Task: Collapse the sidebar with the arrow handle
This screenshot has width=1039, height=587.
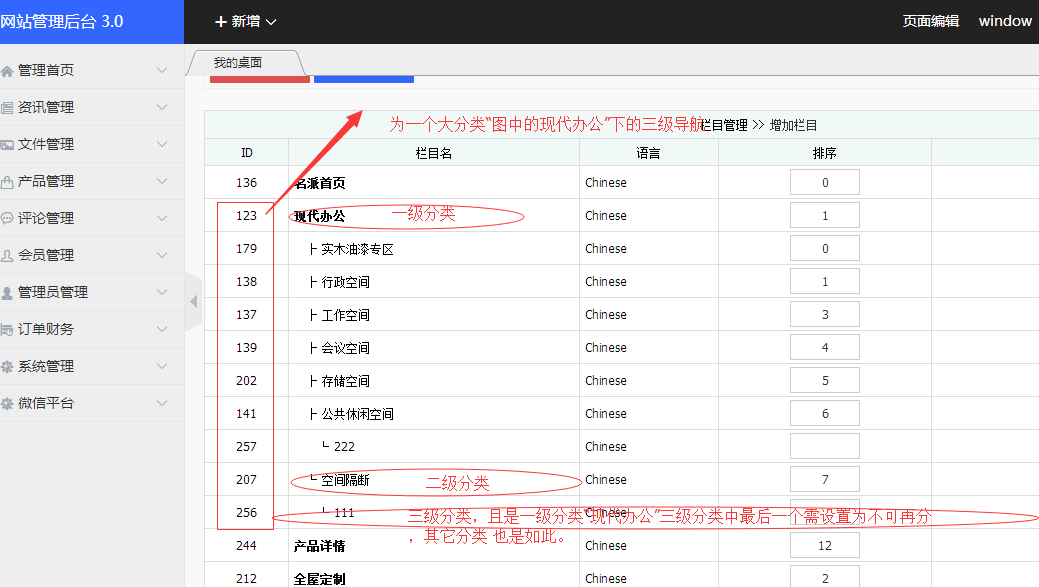Action: tap(193, 301)
